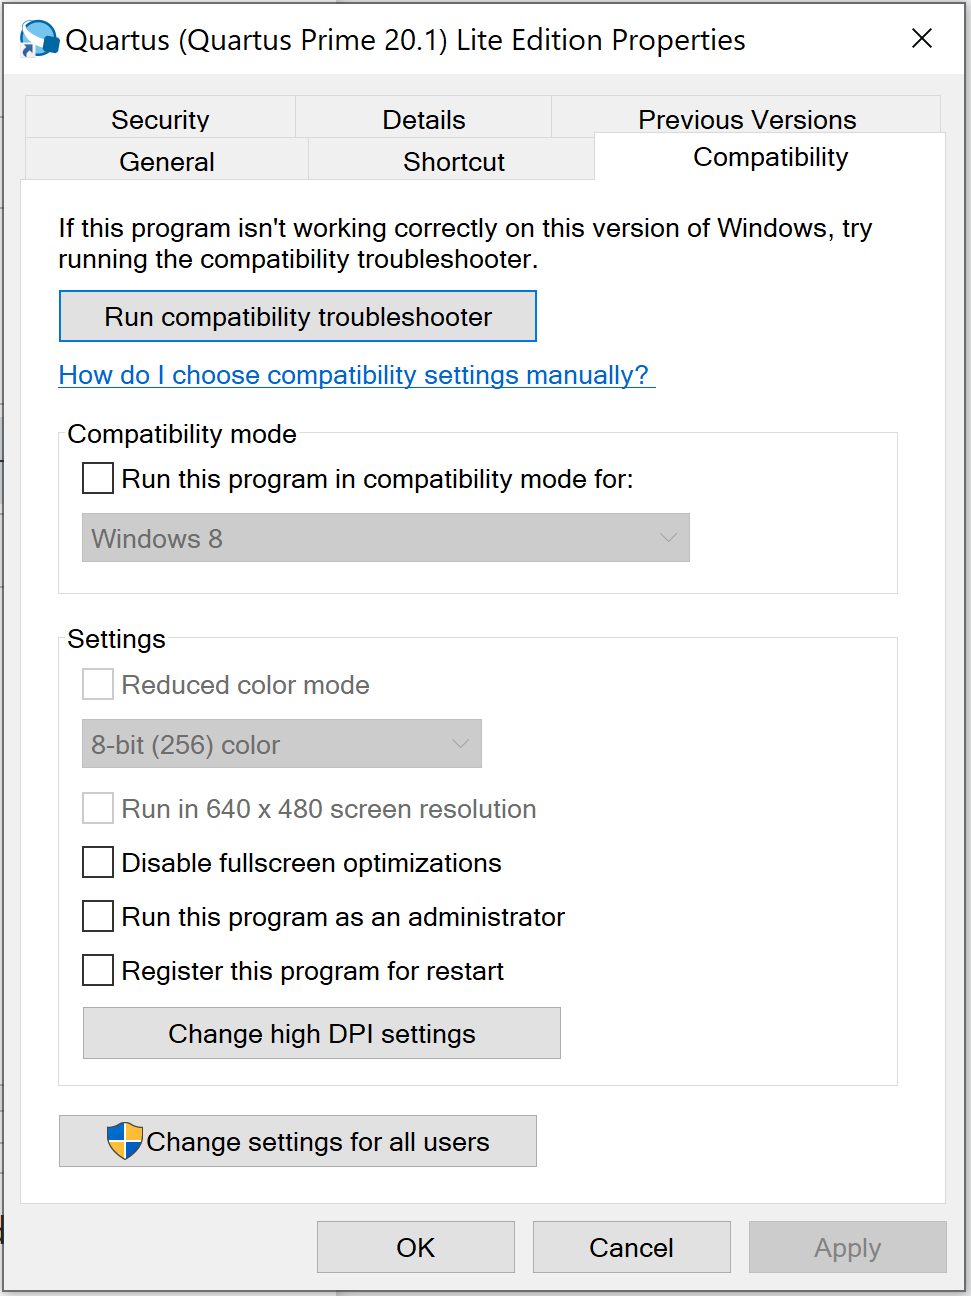This screenshot has height=1296, width=971.
Task: Switch to the Security tab
Action: 160,120
